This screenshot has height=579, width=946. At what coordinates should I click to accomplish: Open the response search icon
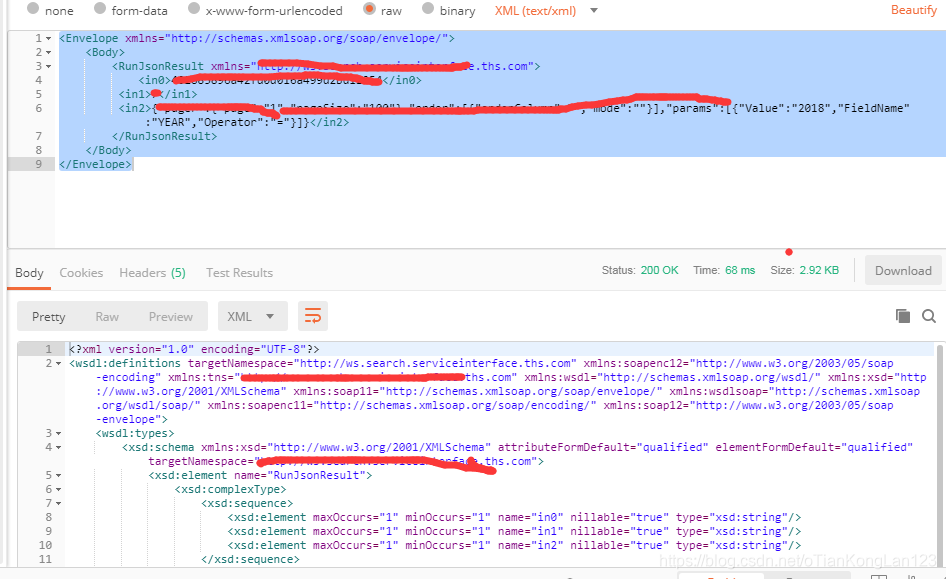click(x=929, y=315)
